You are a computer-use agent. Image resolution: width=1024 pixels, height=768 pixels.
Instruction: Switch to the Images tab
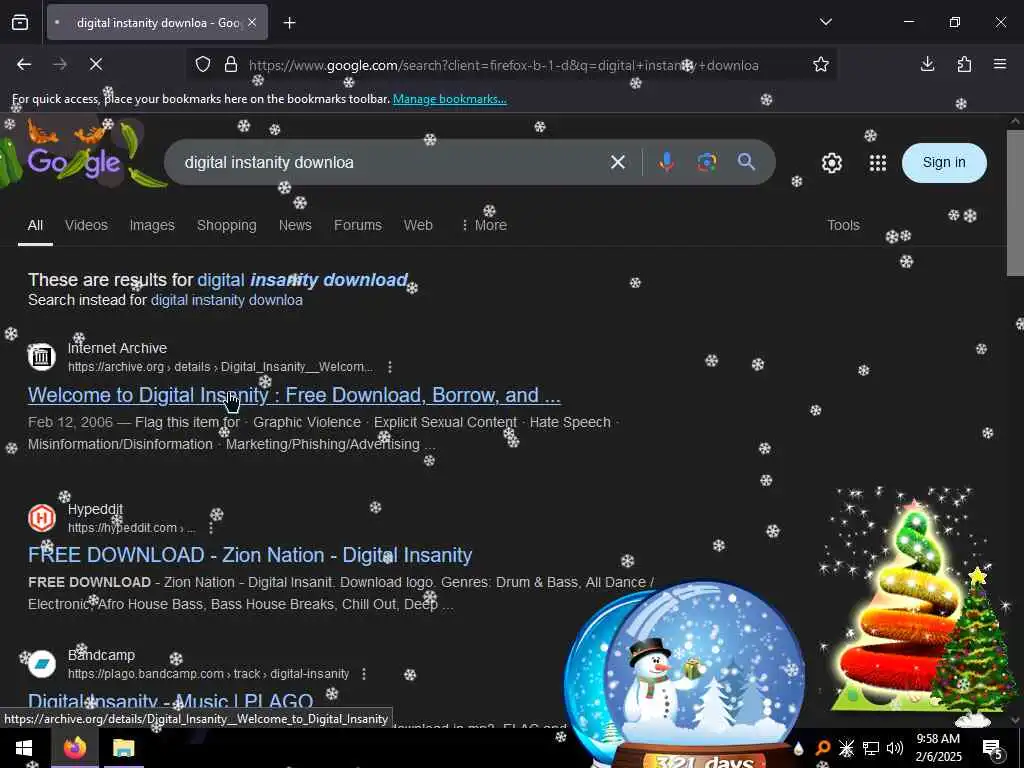coord(152,225)
